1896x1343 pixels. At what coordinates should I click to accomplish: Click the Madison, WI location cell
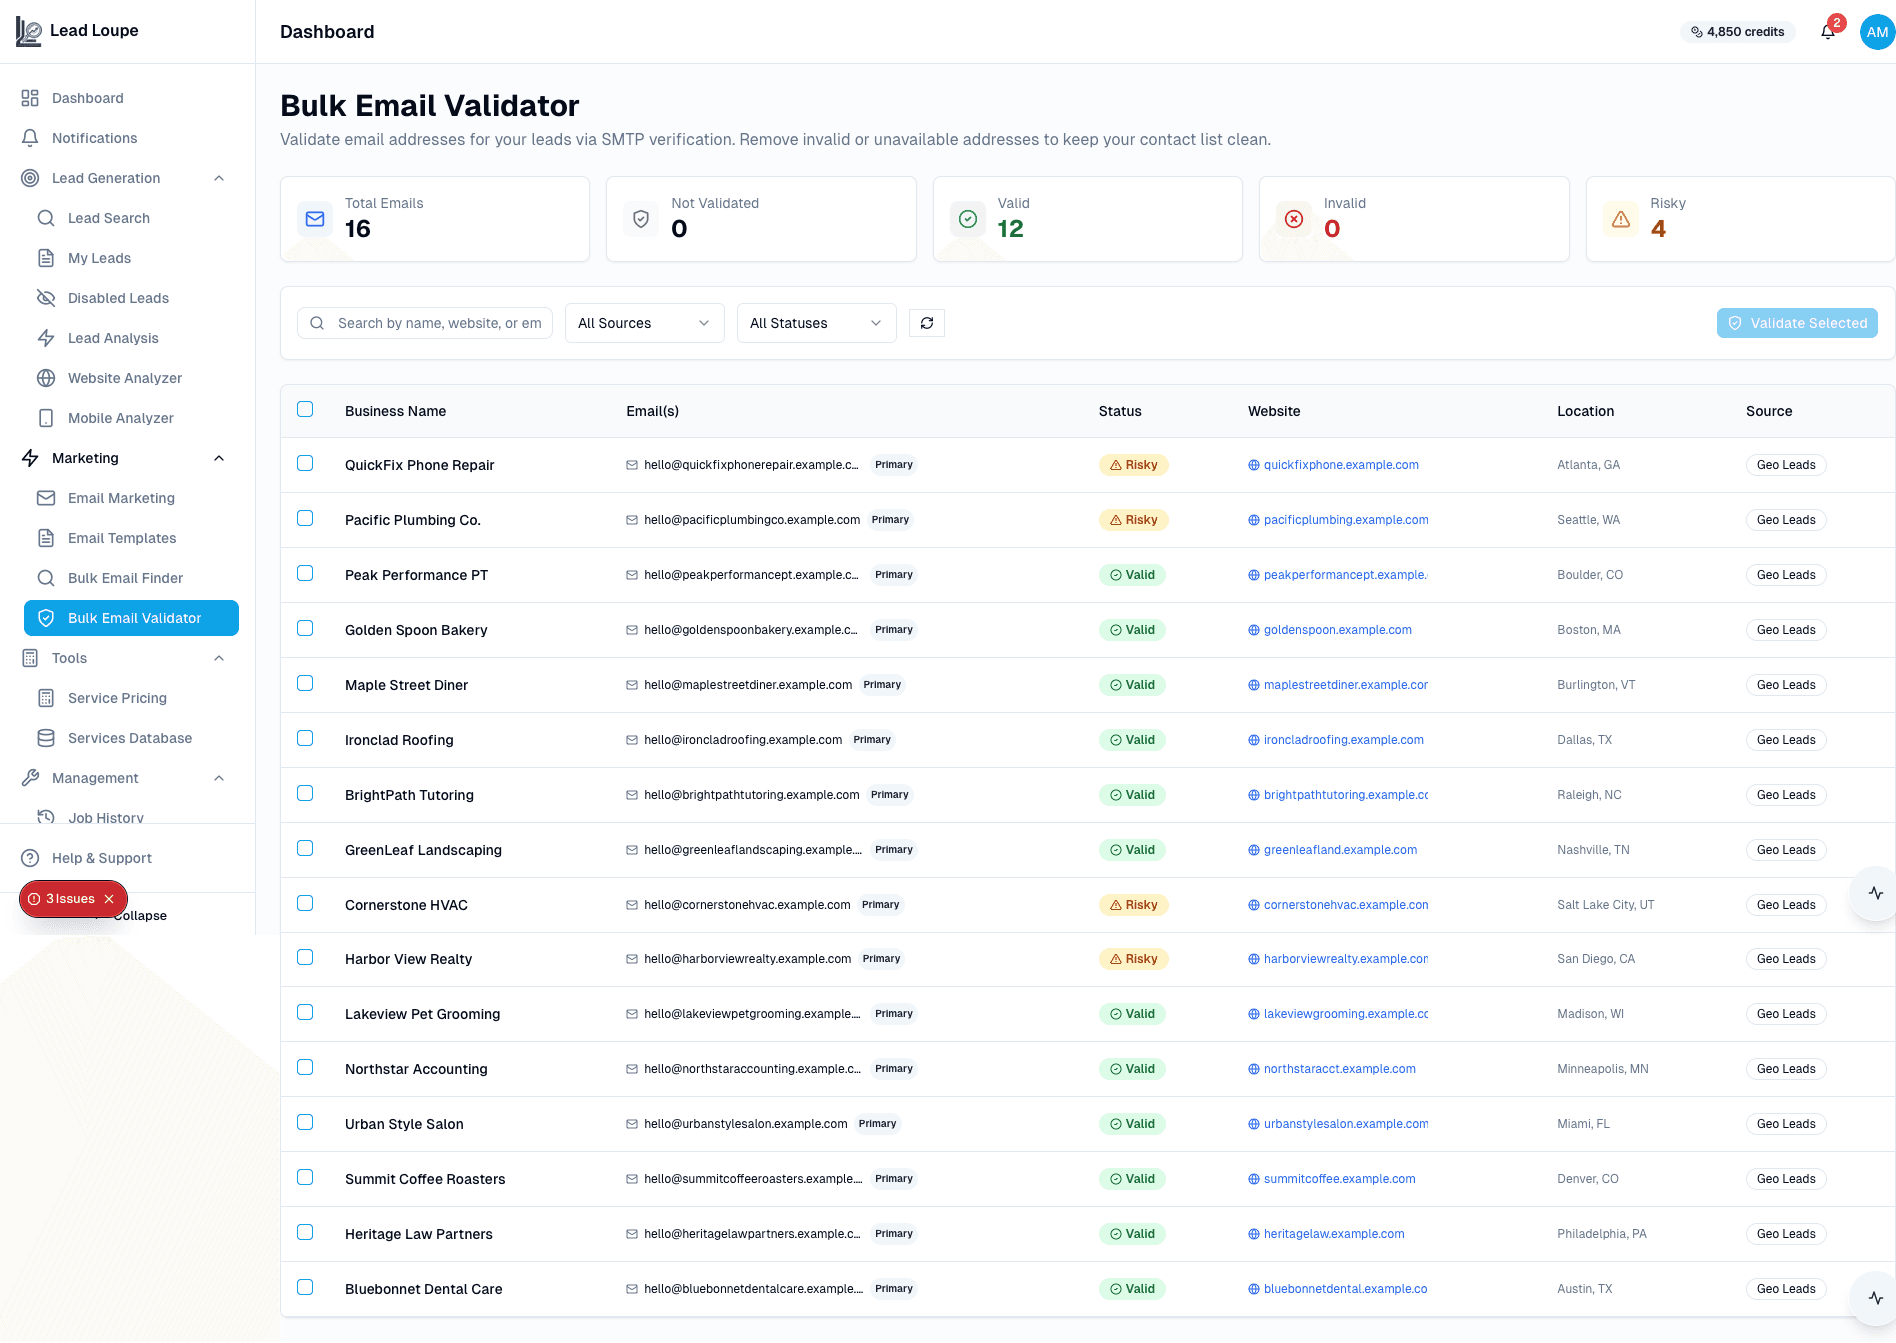point(1590,1014)
